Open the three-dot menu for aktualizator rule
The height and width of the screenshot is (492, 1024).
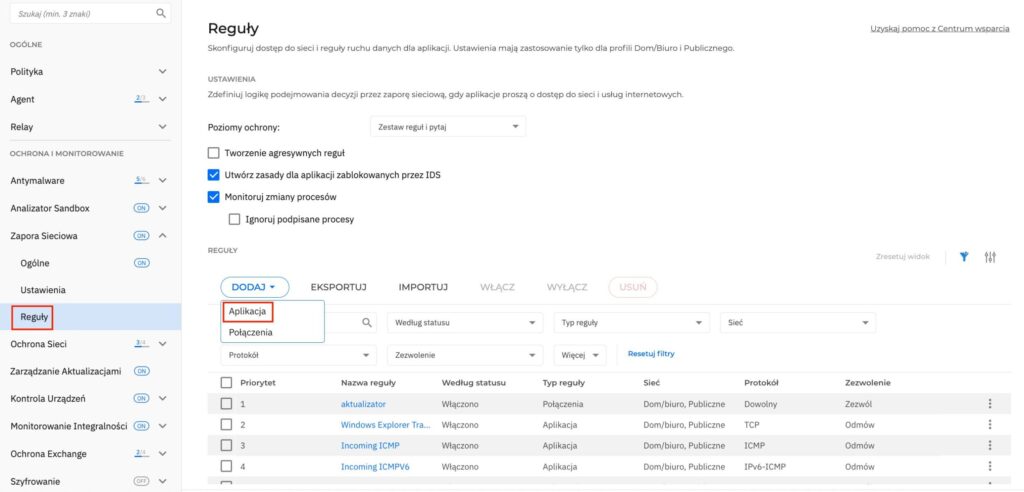pos(990,404)
